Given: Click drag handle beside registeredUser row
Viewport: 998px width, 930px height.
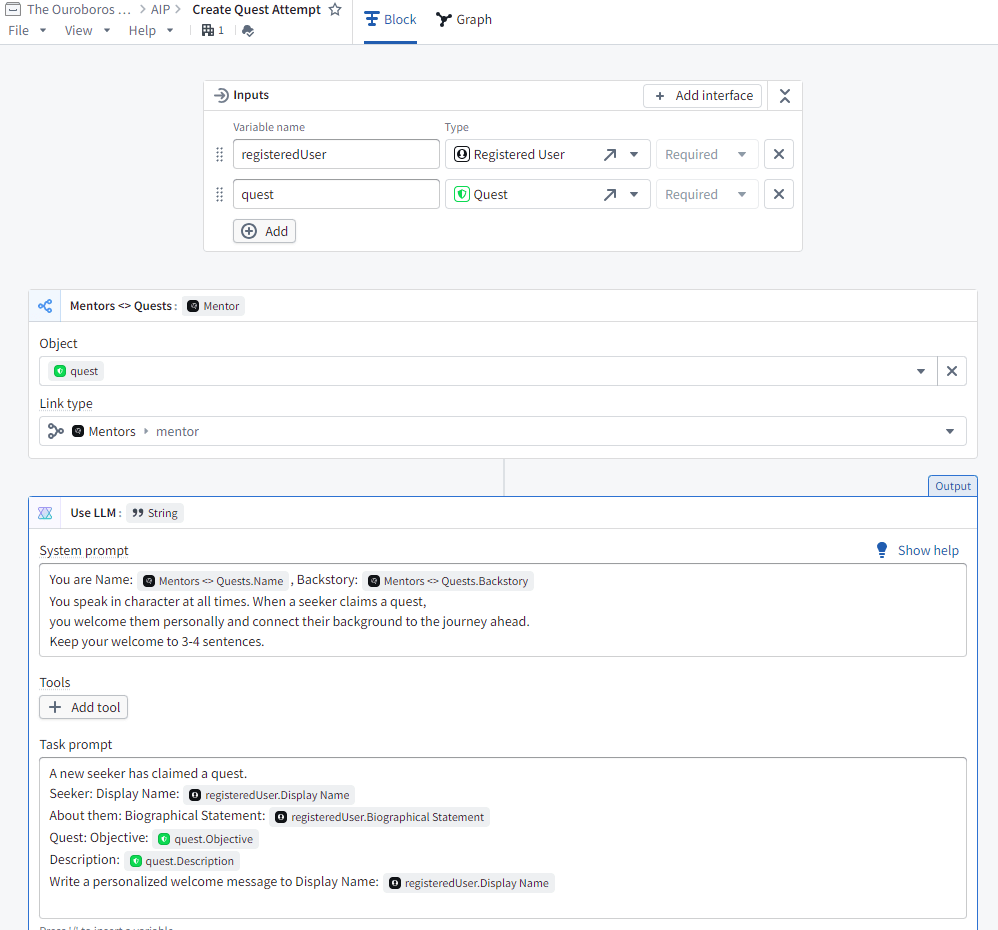Looking at the screenshot, I should 220,155.
